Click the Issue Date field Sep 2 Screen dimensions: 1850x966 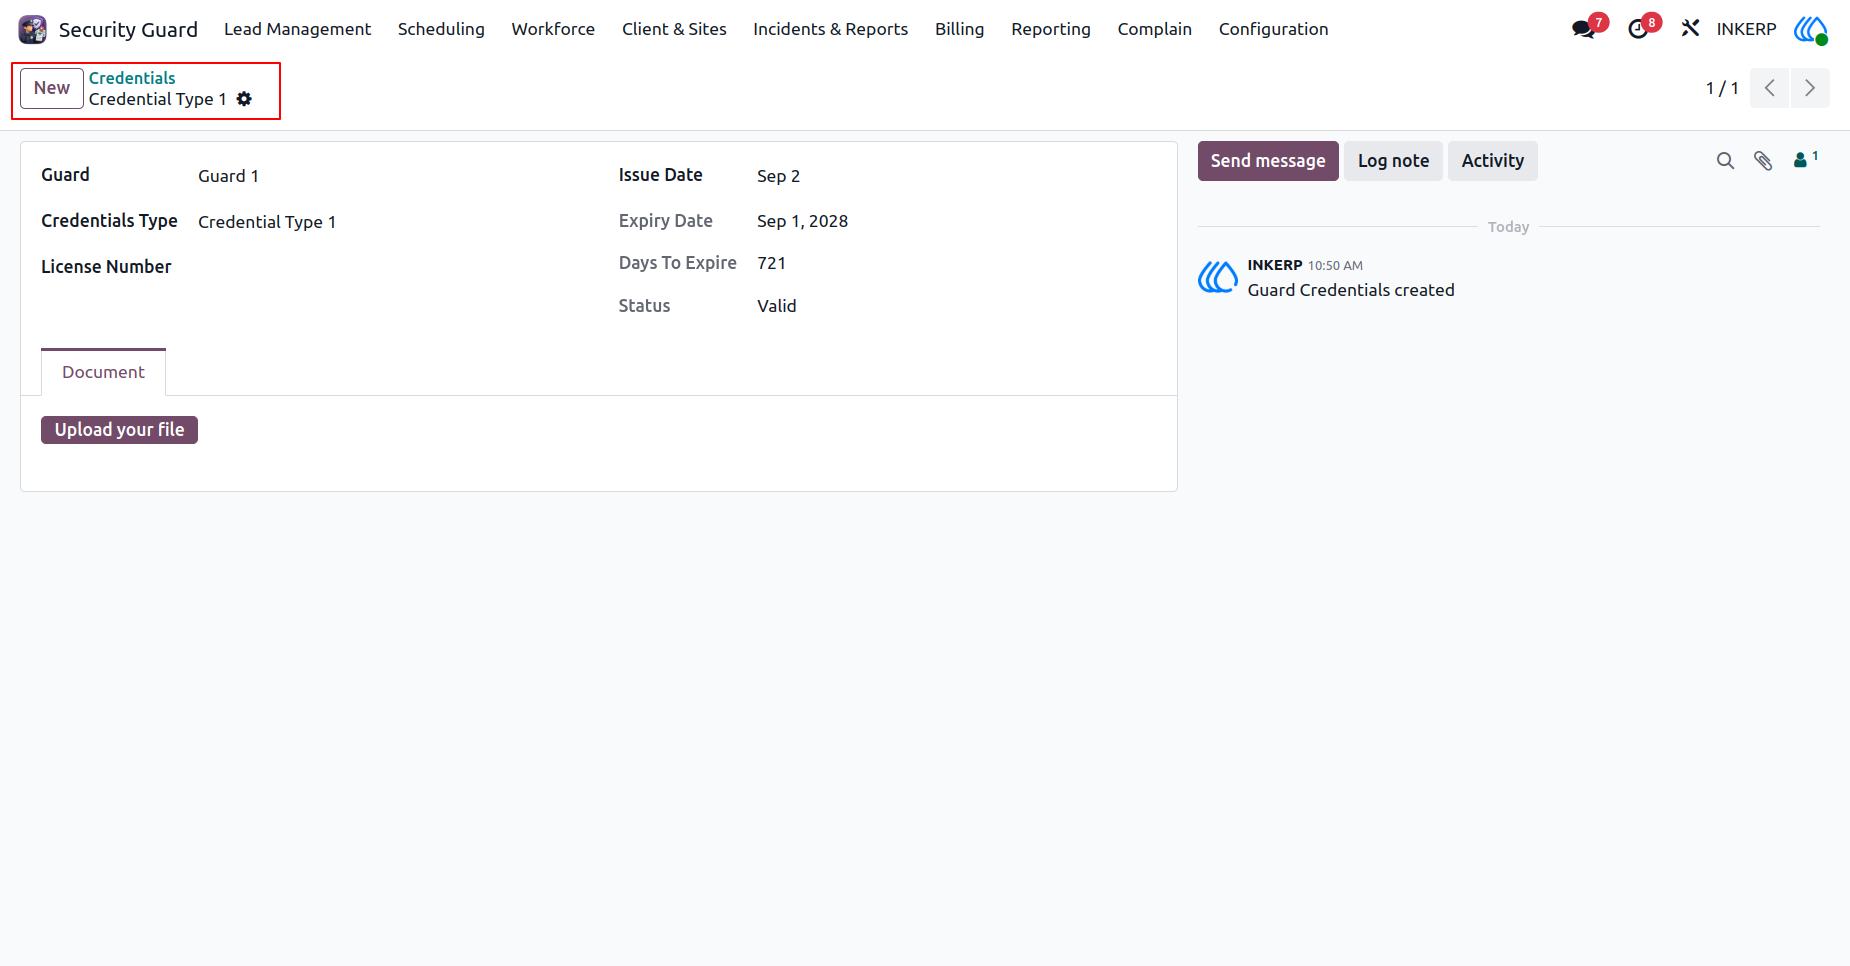pos(778,176)
